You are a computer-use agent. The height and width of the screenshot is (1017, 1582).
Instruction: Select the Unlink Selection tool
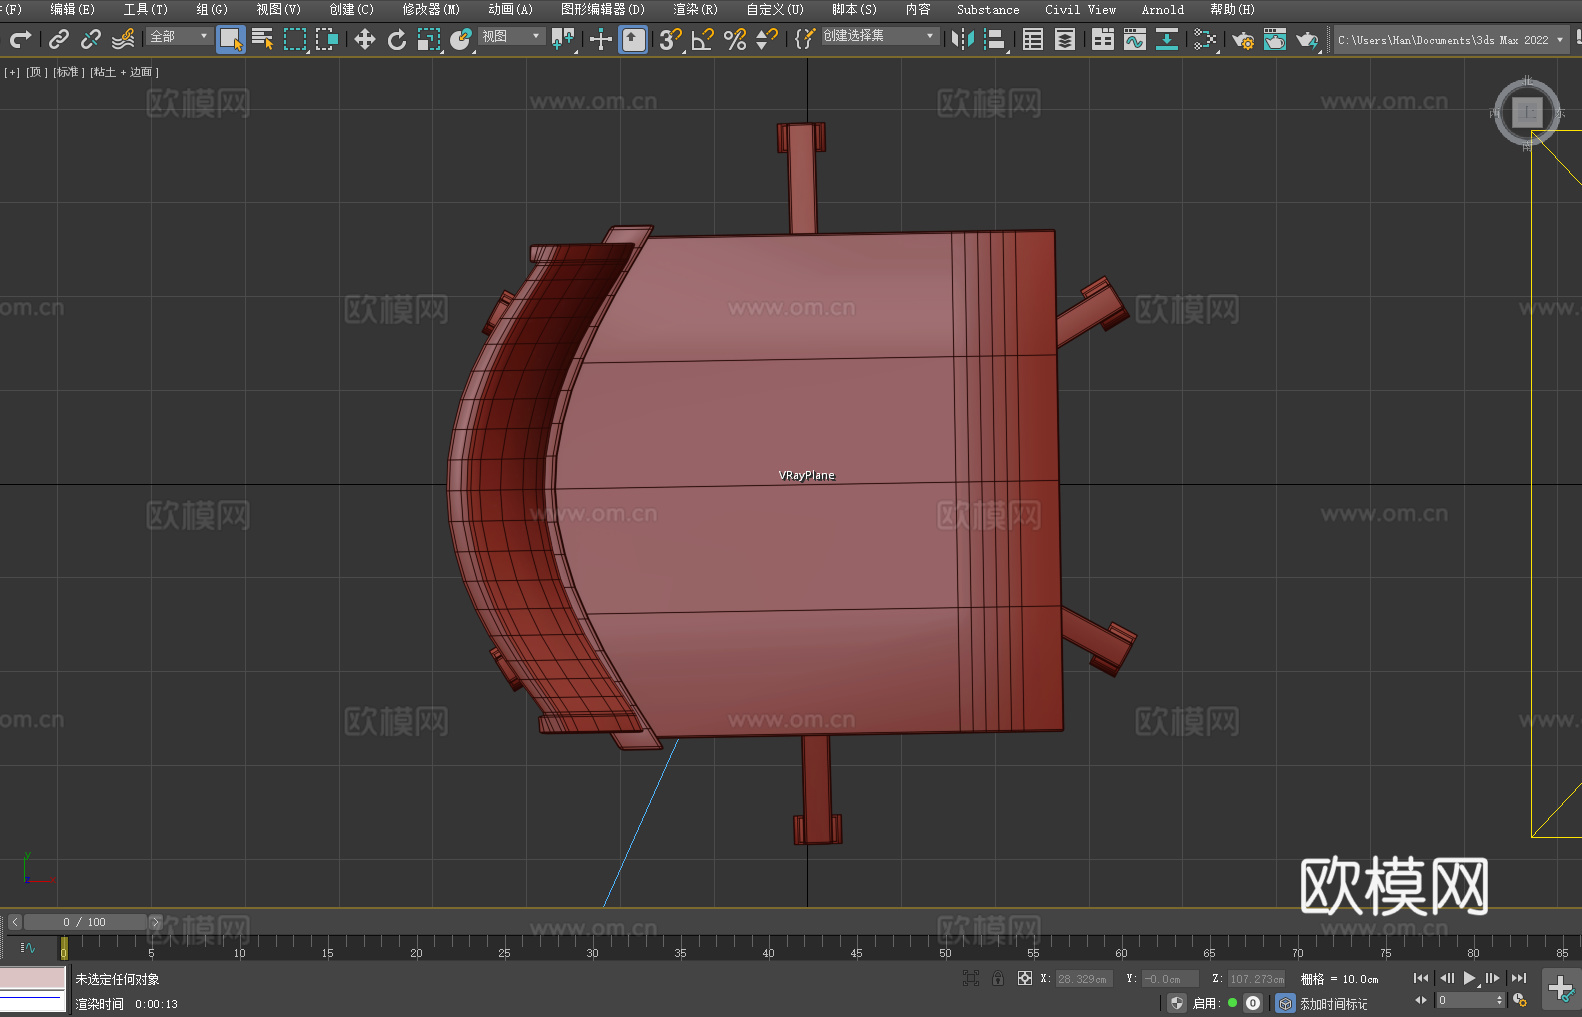tap(91, 39)
